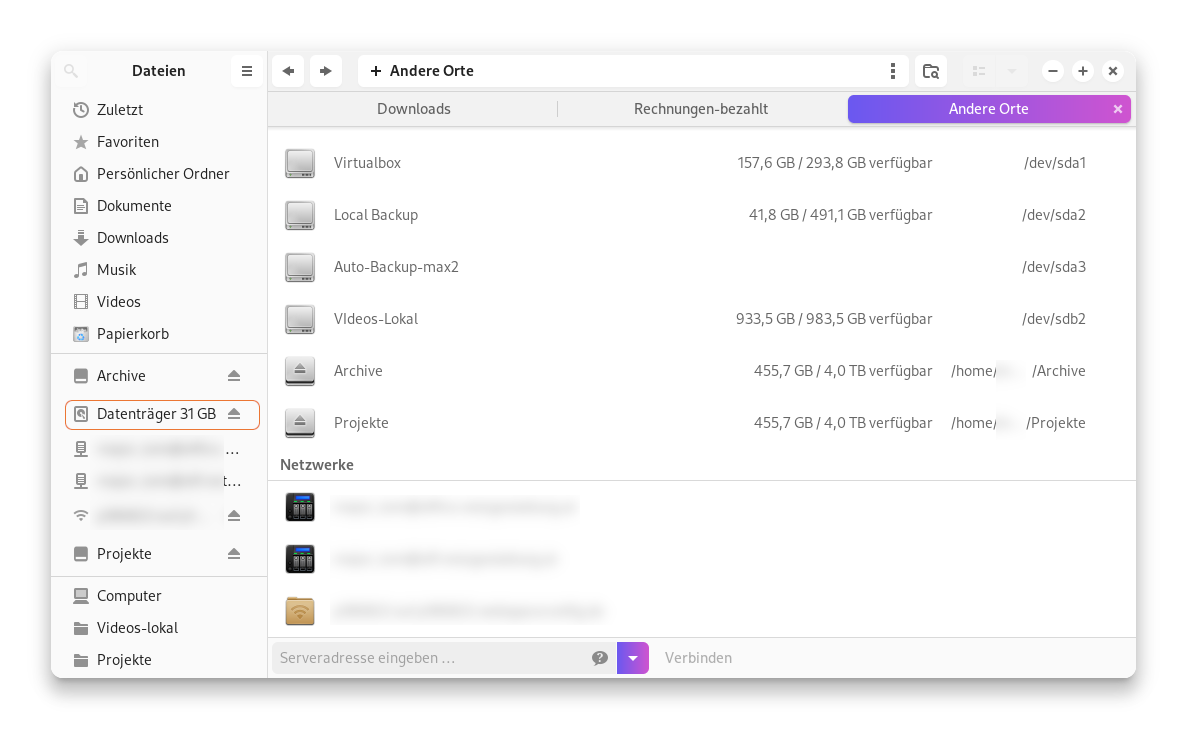This screenshot has width=1187, height=729.
Task: Select the Andere Orte tab
Action: coord(989,109)
